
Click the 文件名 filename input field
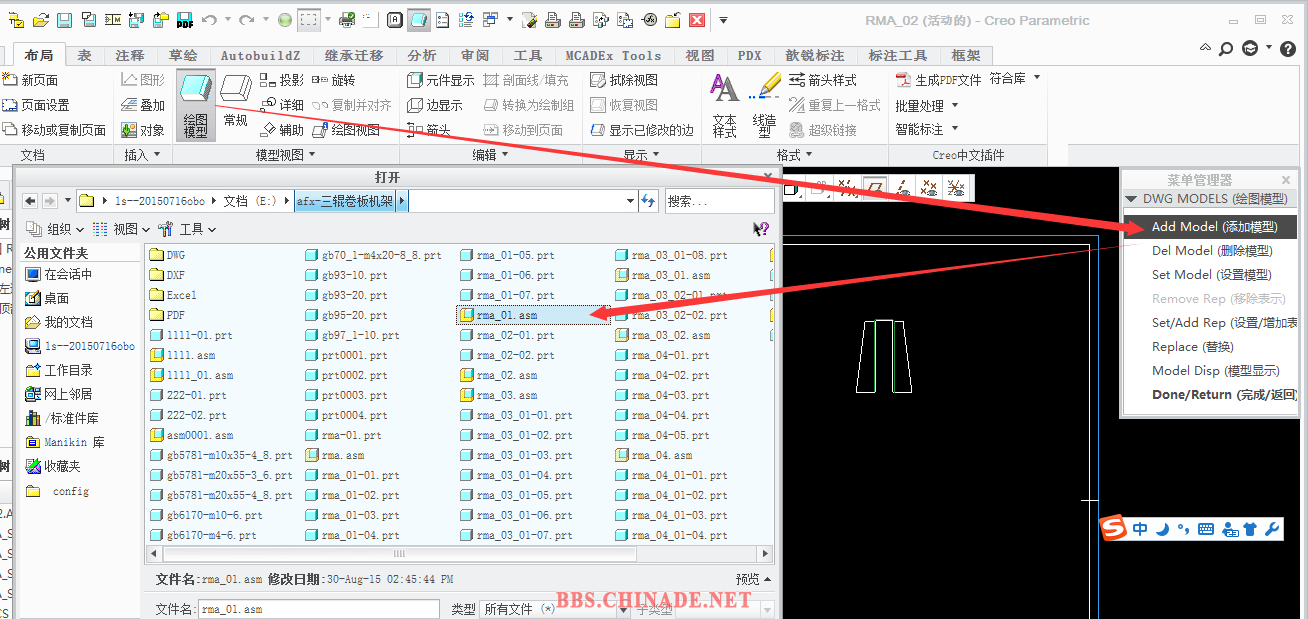(318, 609)
